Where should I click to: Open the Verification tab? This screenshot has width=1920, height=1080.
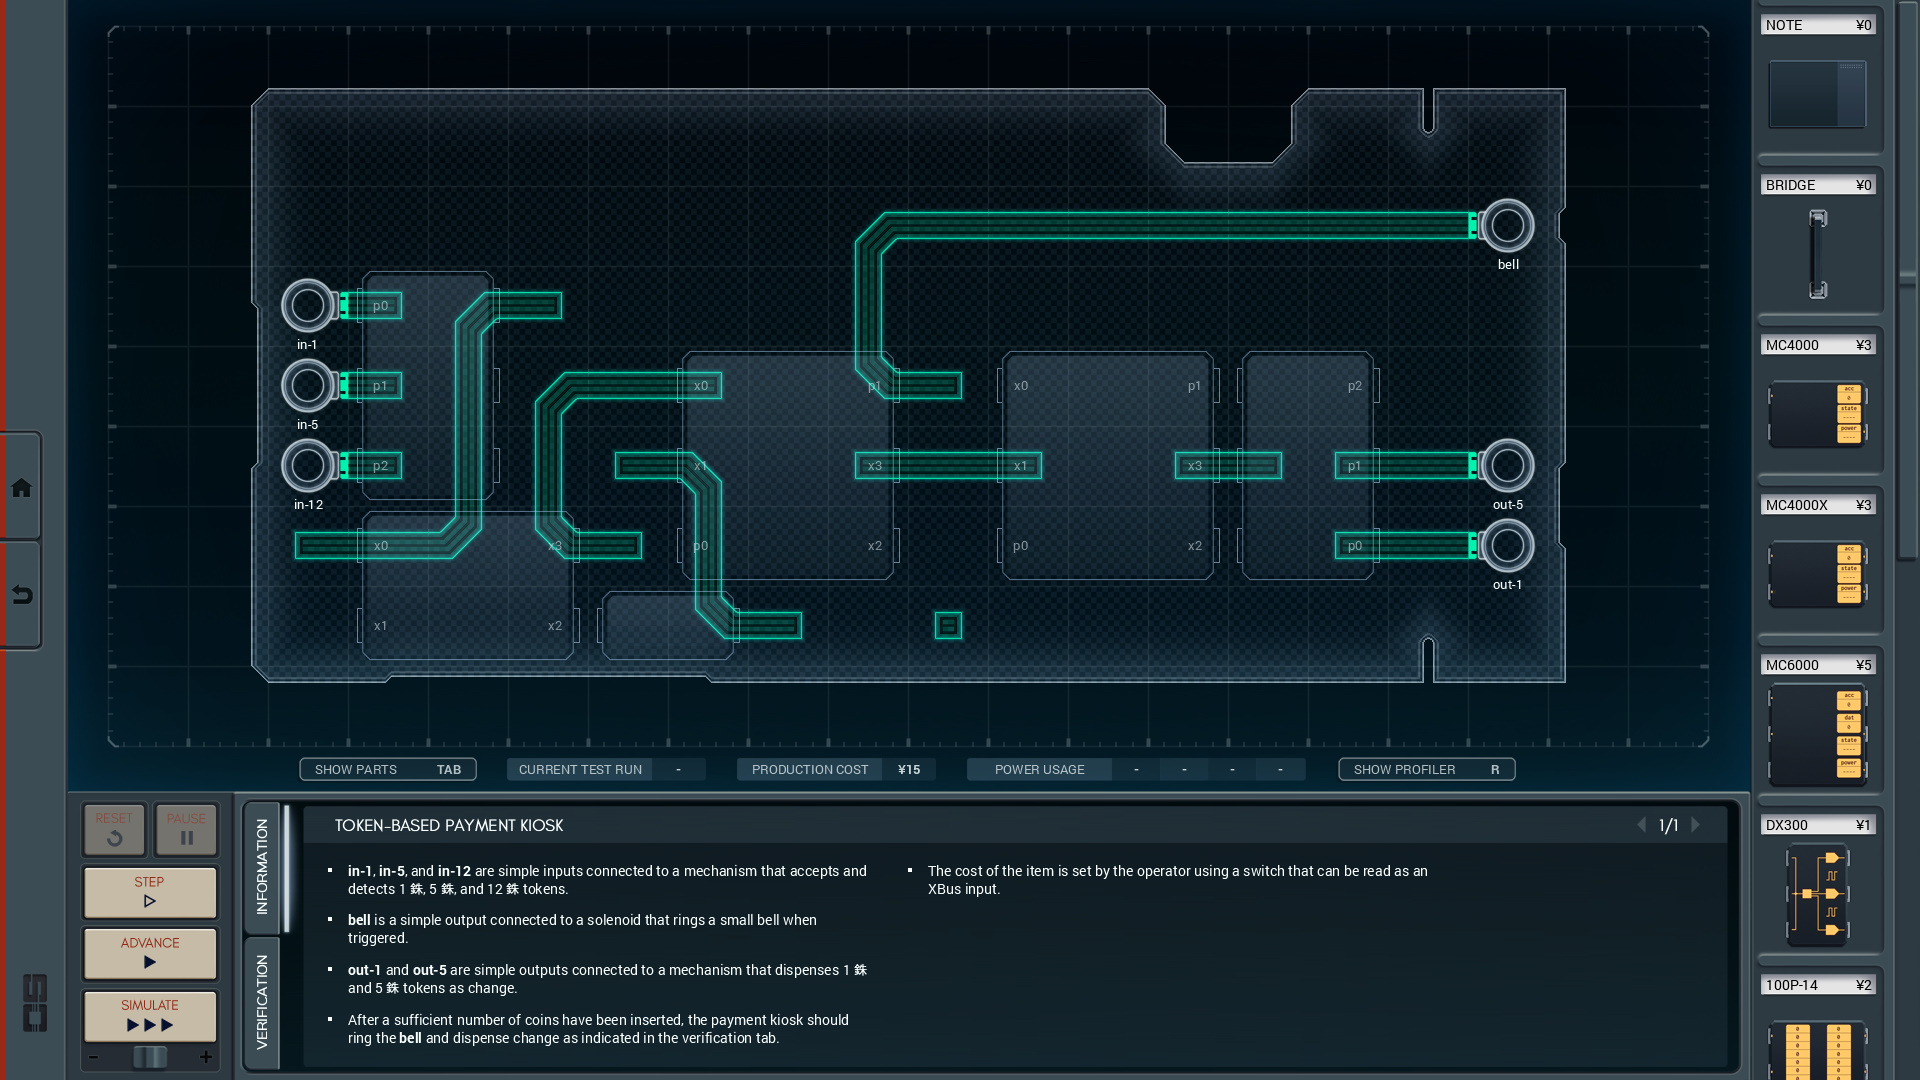click(x=262, y=1002)
